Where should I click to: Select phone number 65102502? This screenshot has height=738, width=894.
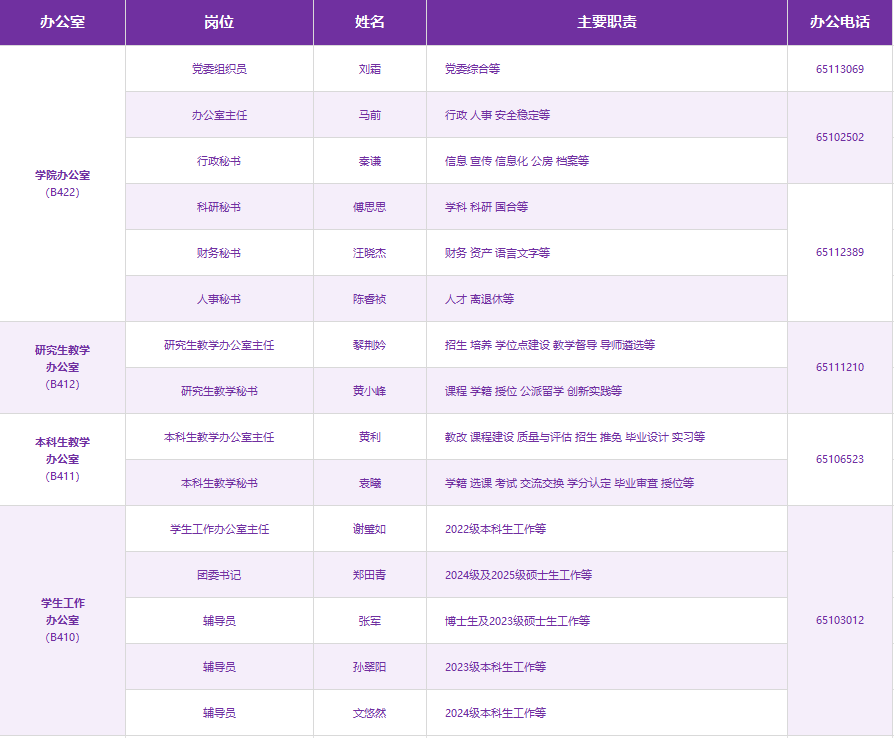click(839, 138)
